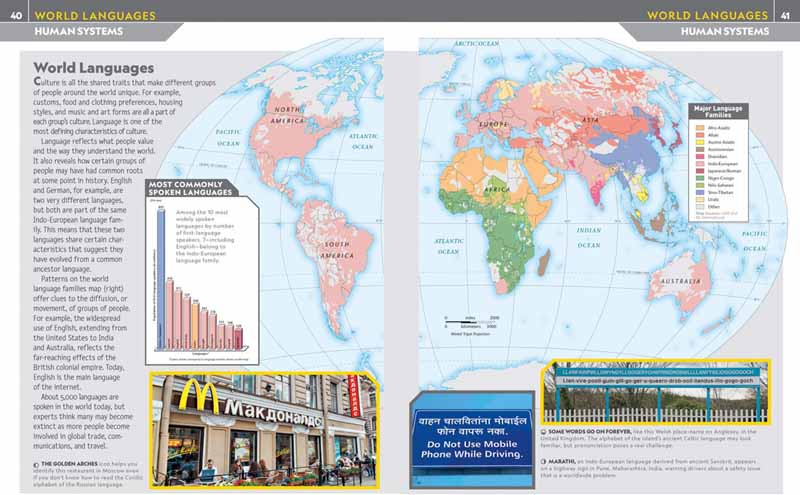Screen dimensions: 800x495
Task: Click the "SOUTH AMERICA" map label
Action: point(337,250)
